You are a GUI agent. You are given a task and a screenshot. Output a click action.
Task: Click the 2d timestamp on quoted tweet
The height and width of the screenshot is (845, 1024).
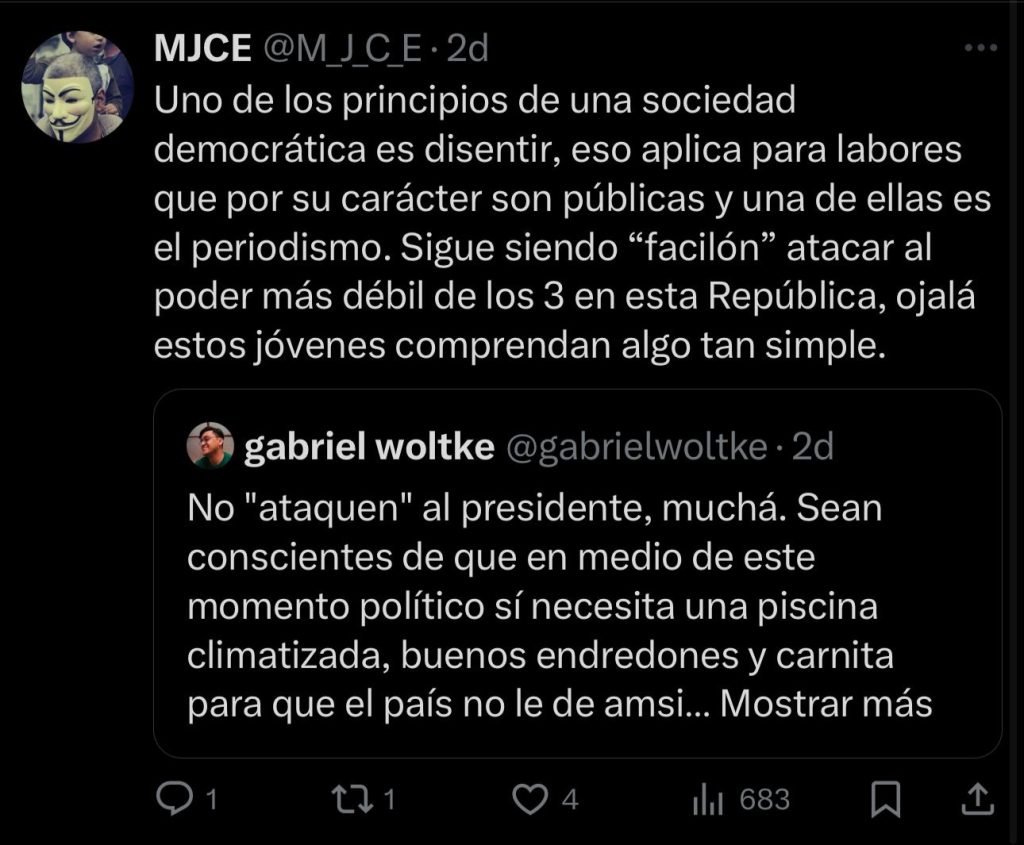point(812,448)
